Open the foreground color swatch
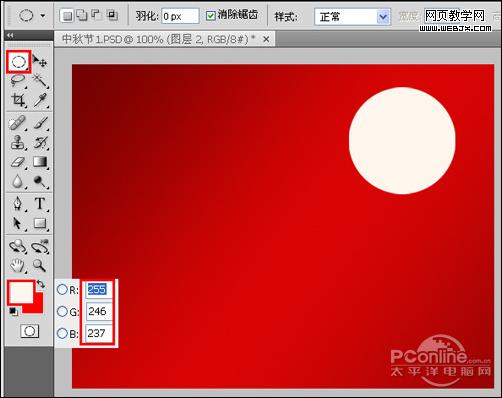This screenshot has height=398, width=502. (x=21, y=292)
